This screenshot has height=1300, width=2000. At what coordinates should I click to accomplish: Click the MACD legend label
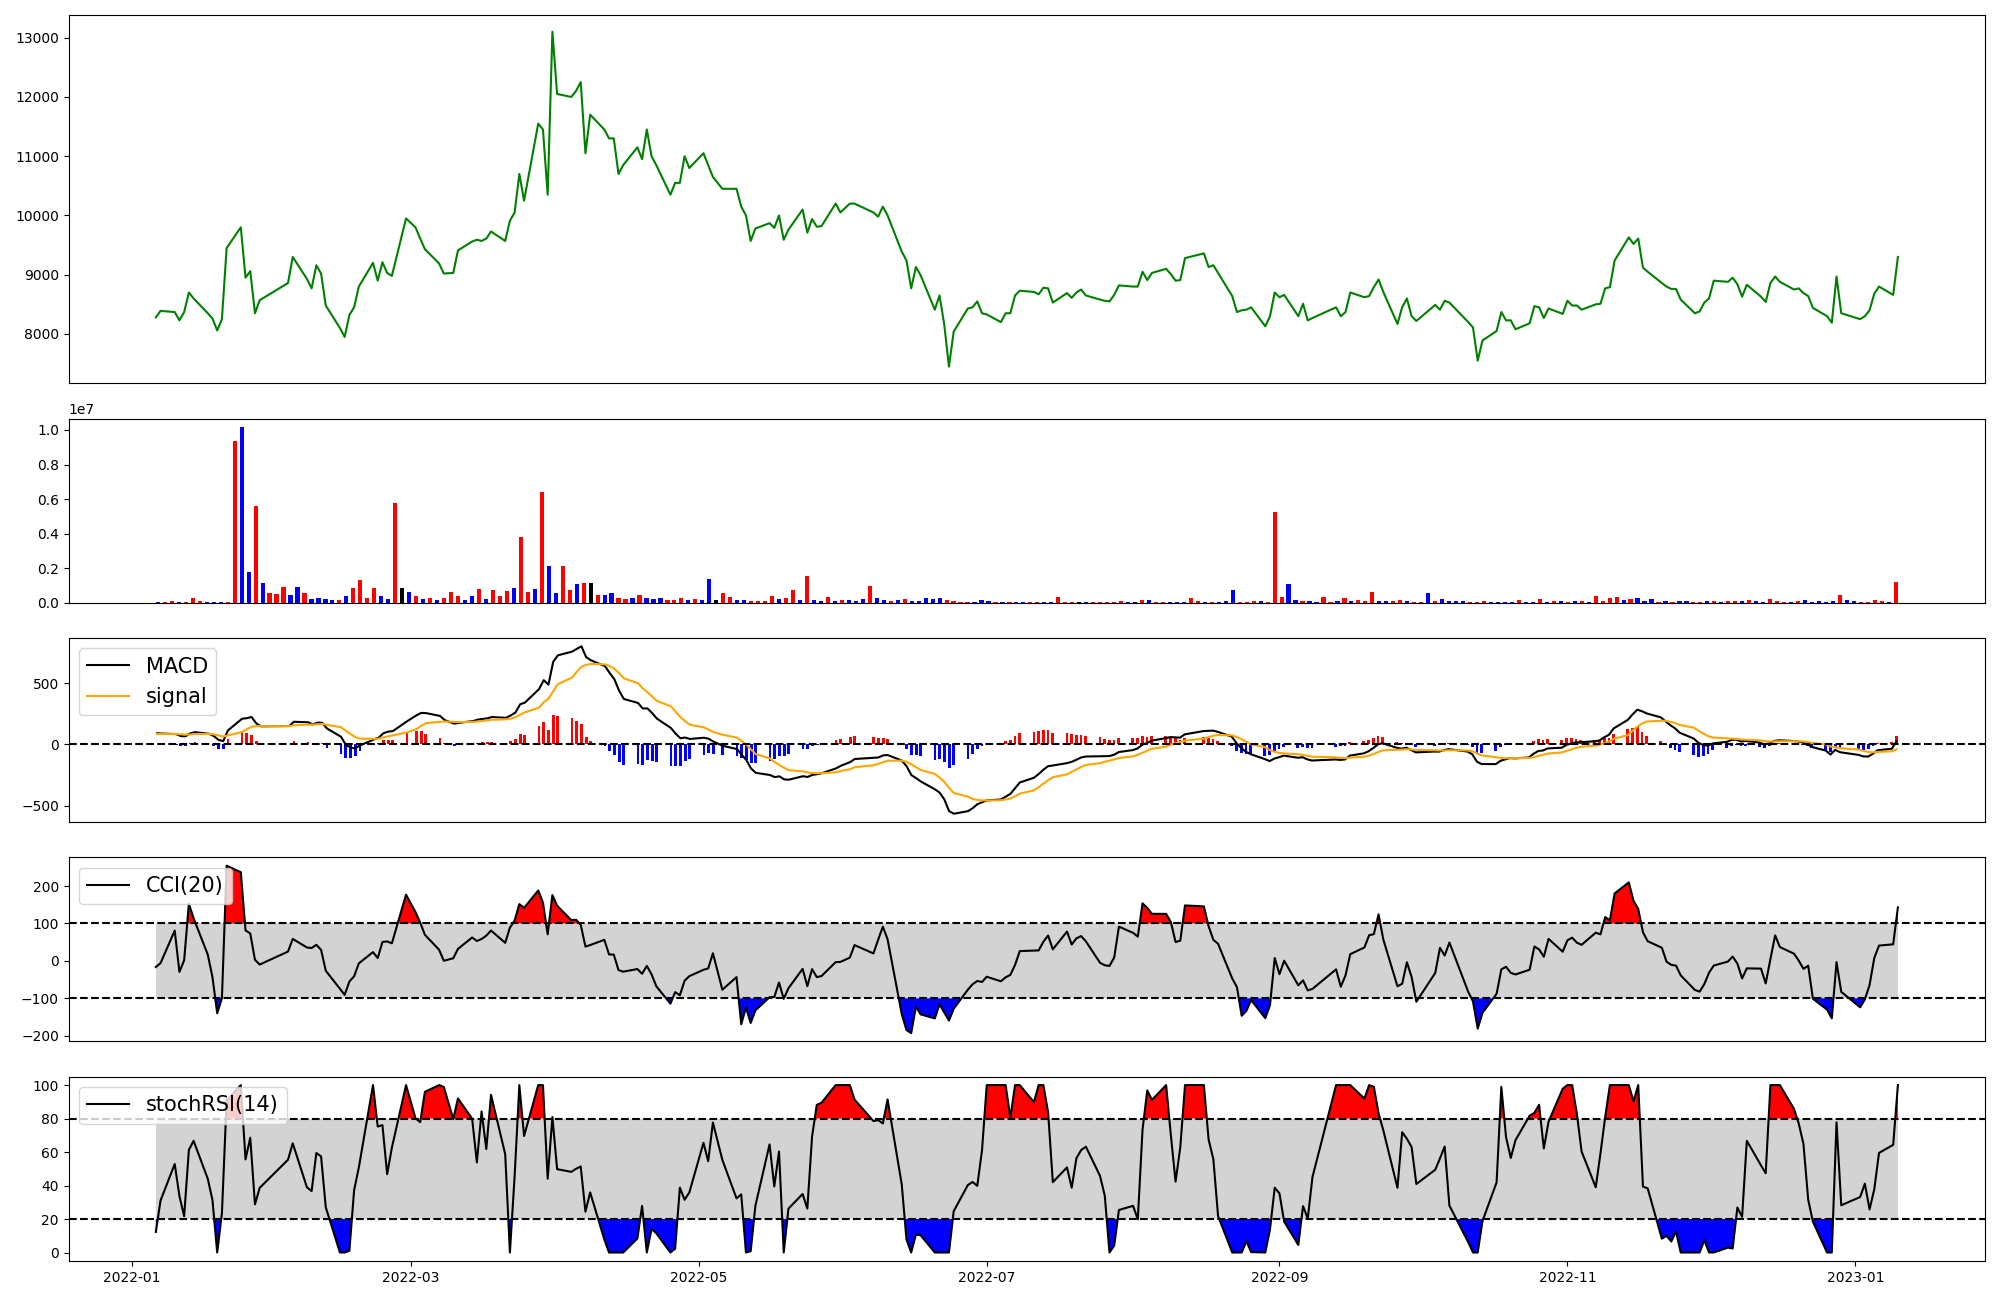[x=176, y=666]
